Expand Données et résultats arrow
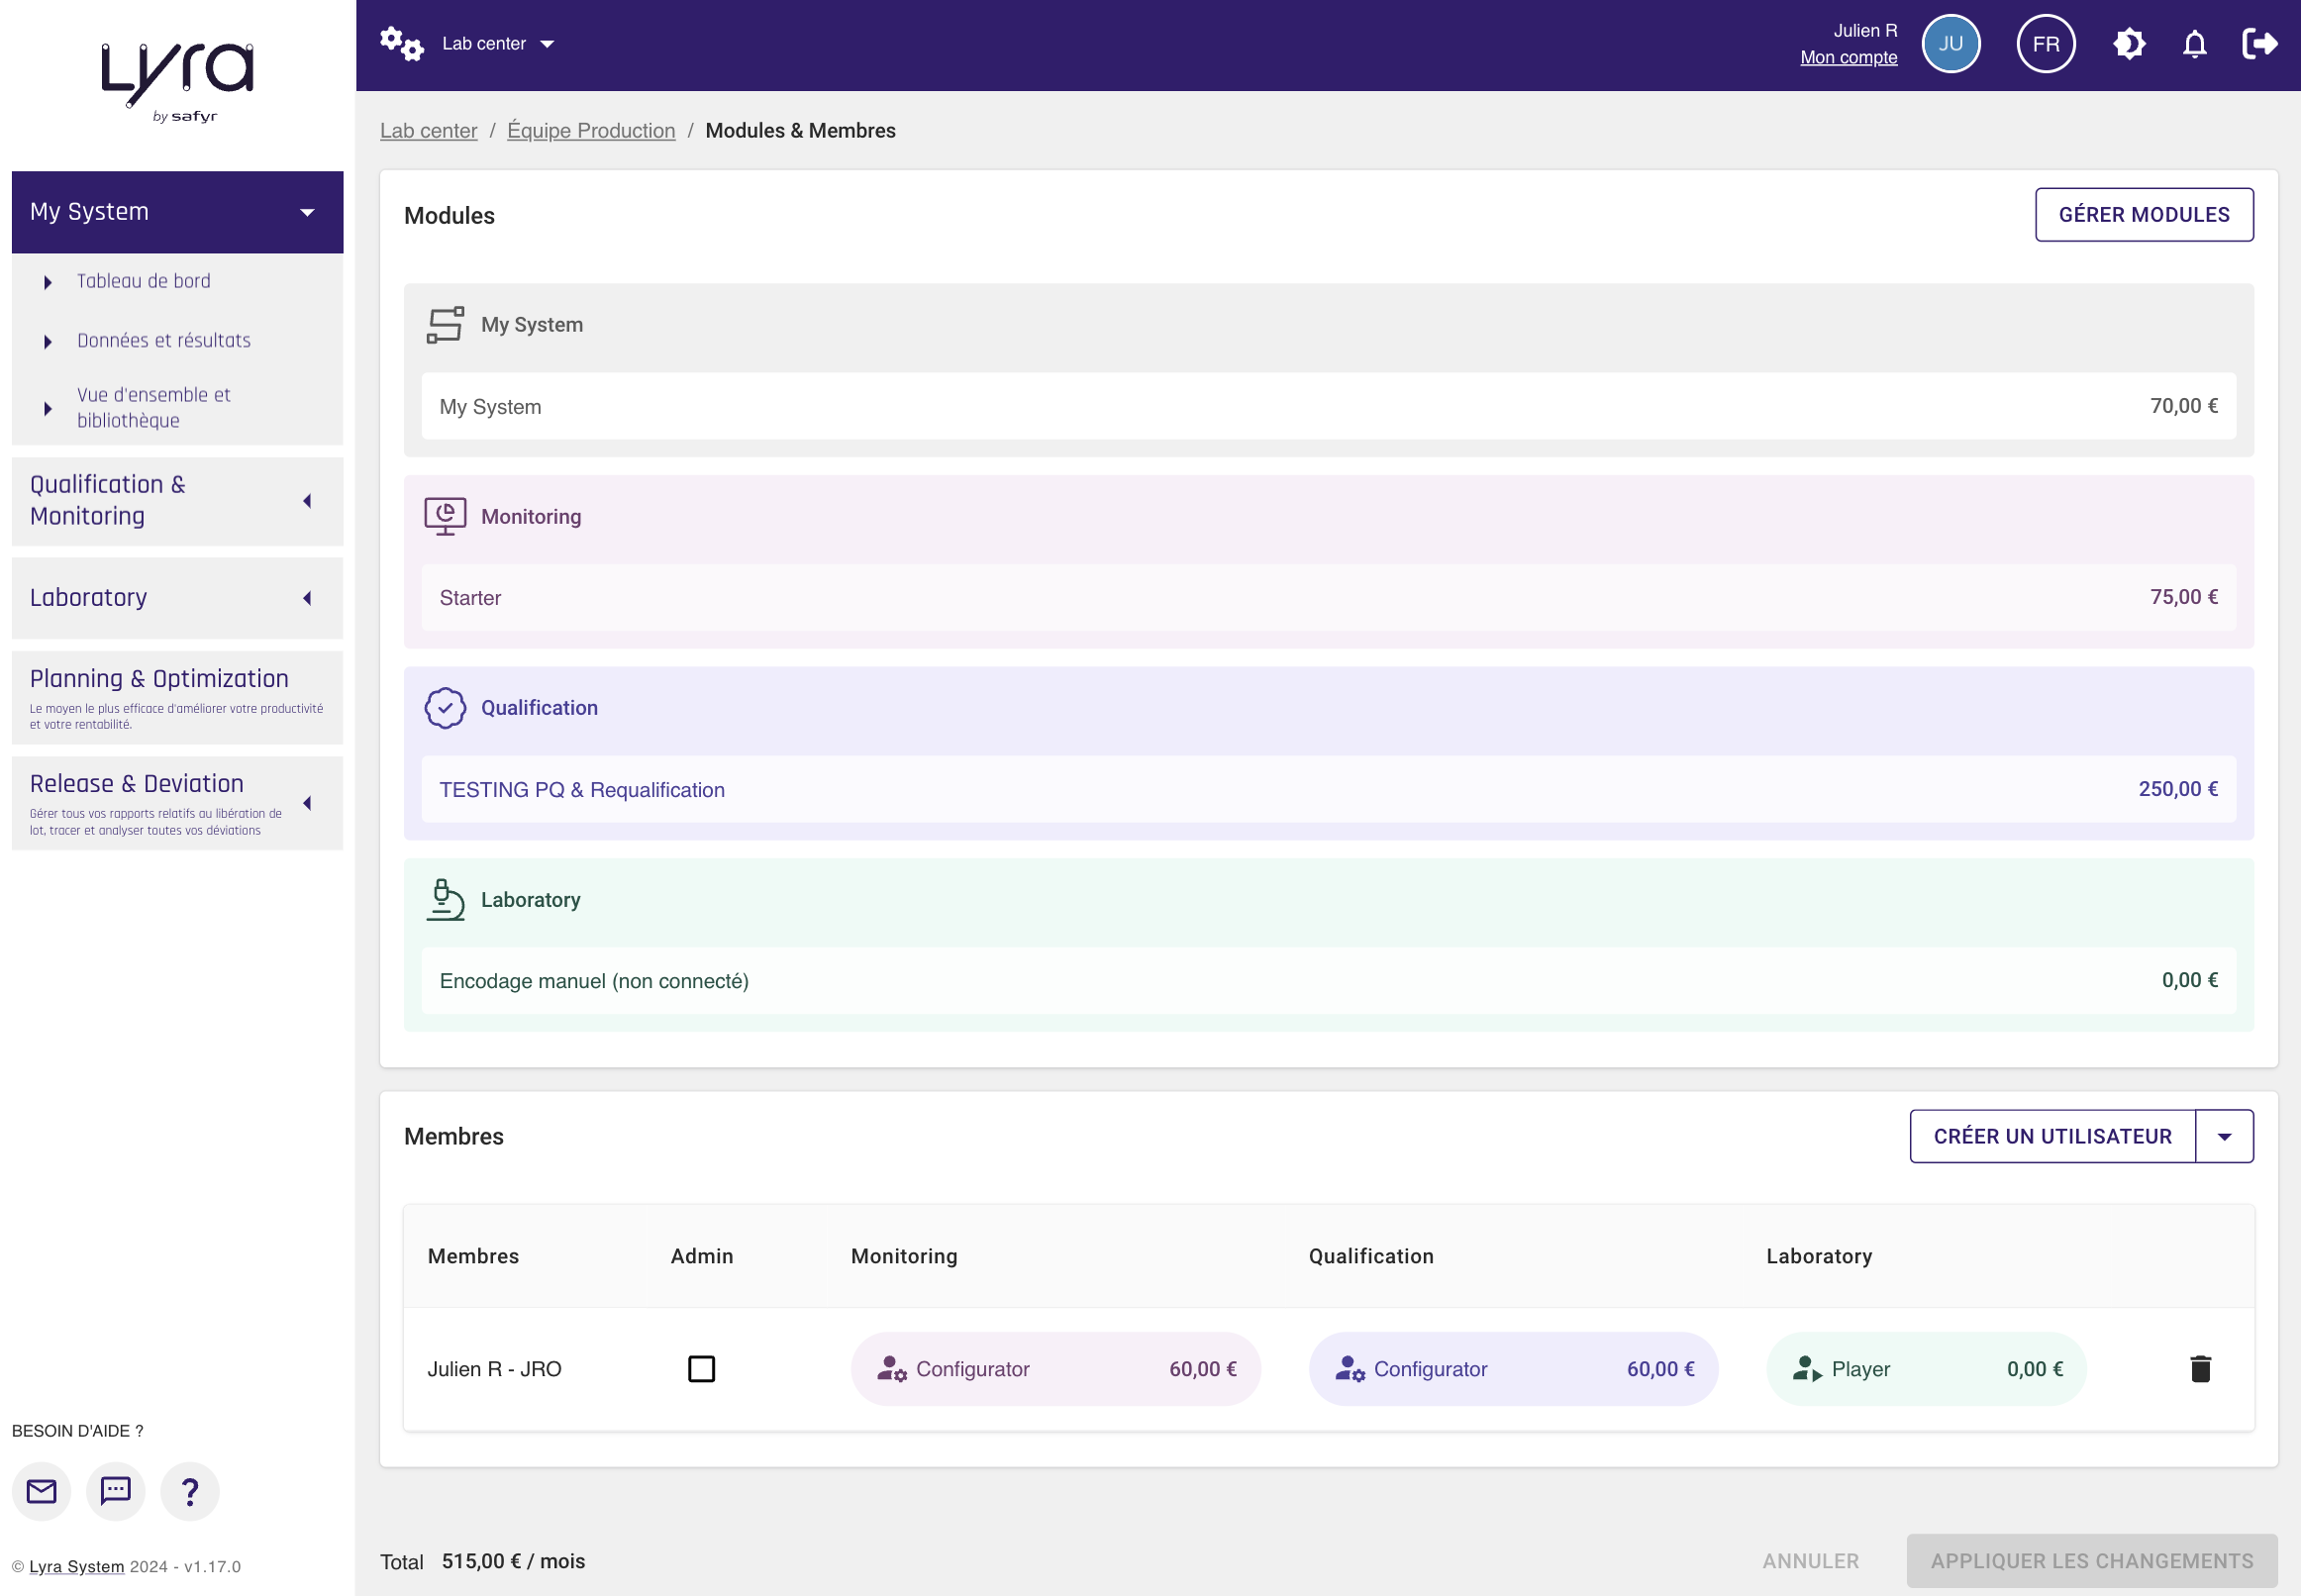Image resolution: width=2301 pixels, height=1596 pixels. point(47,342)
